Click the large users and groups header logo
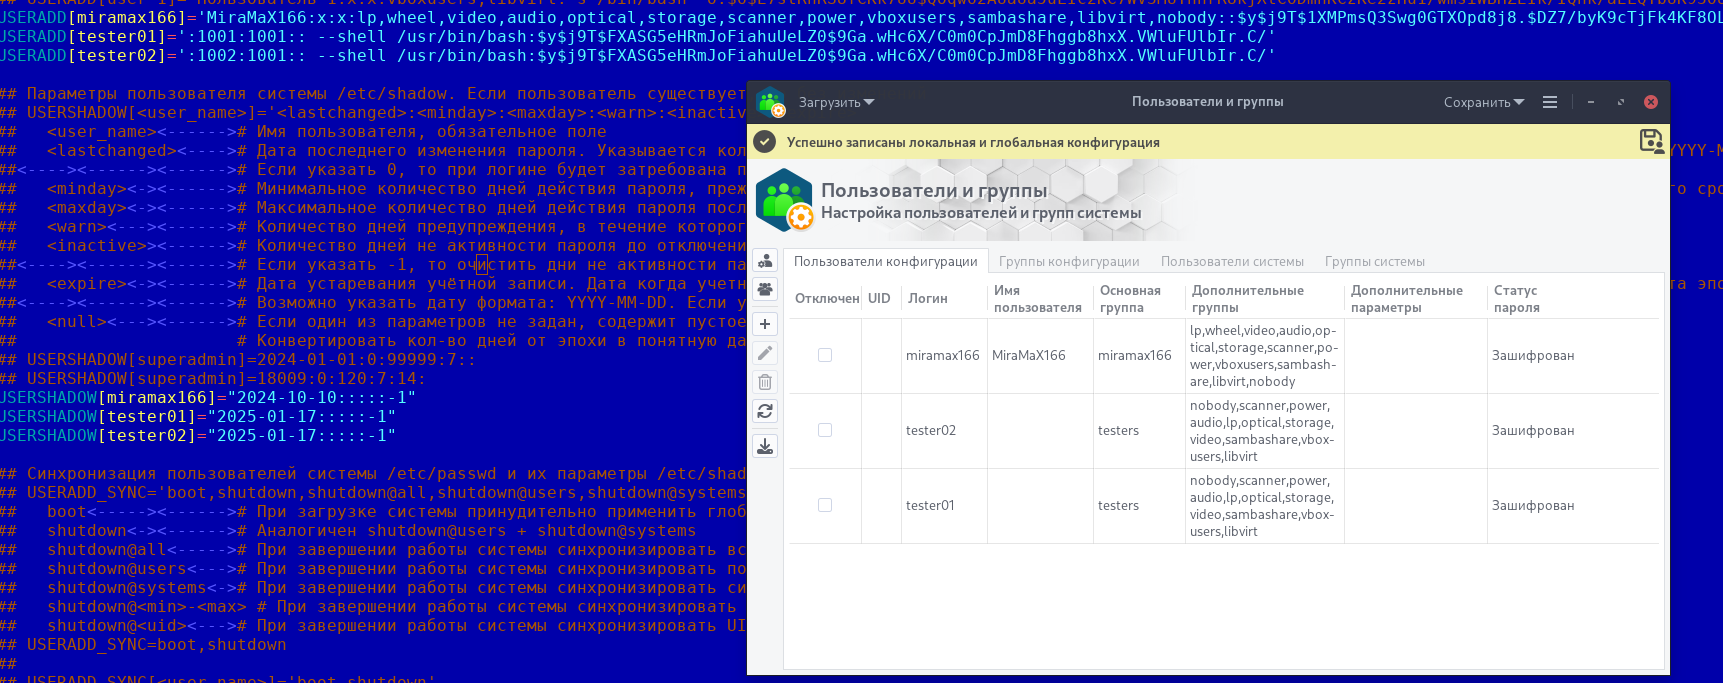The height and width of the screenshot is (683, 1723). click(785, 199)
